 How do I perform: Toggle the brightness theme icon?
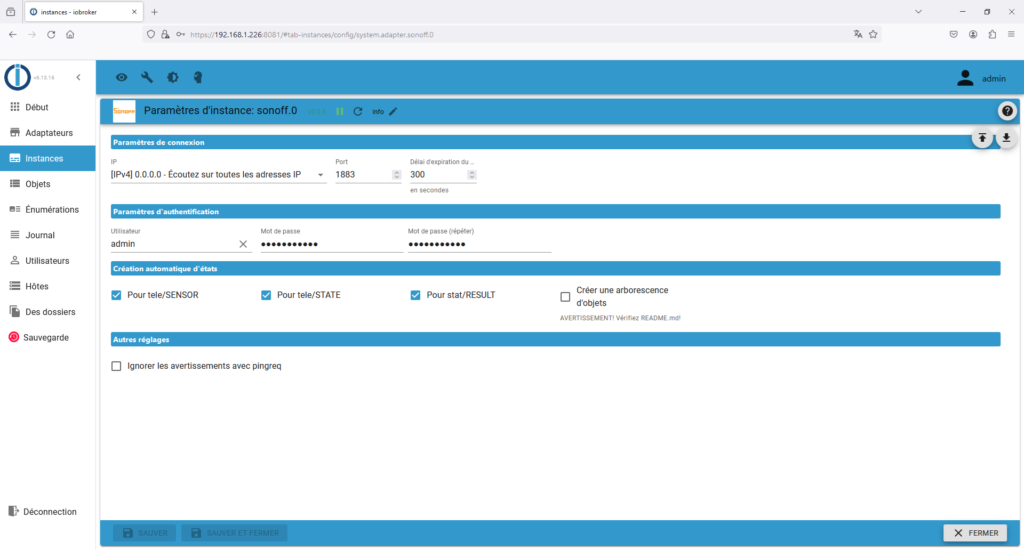pos(173,77)
